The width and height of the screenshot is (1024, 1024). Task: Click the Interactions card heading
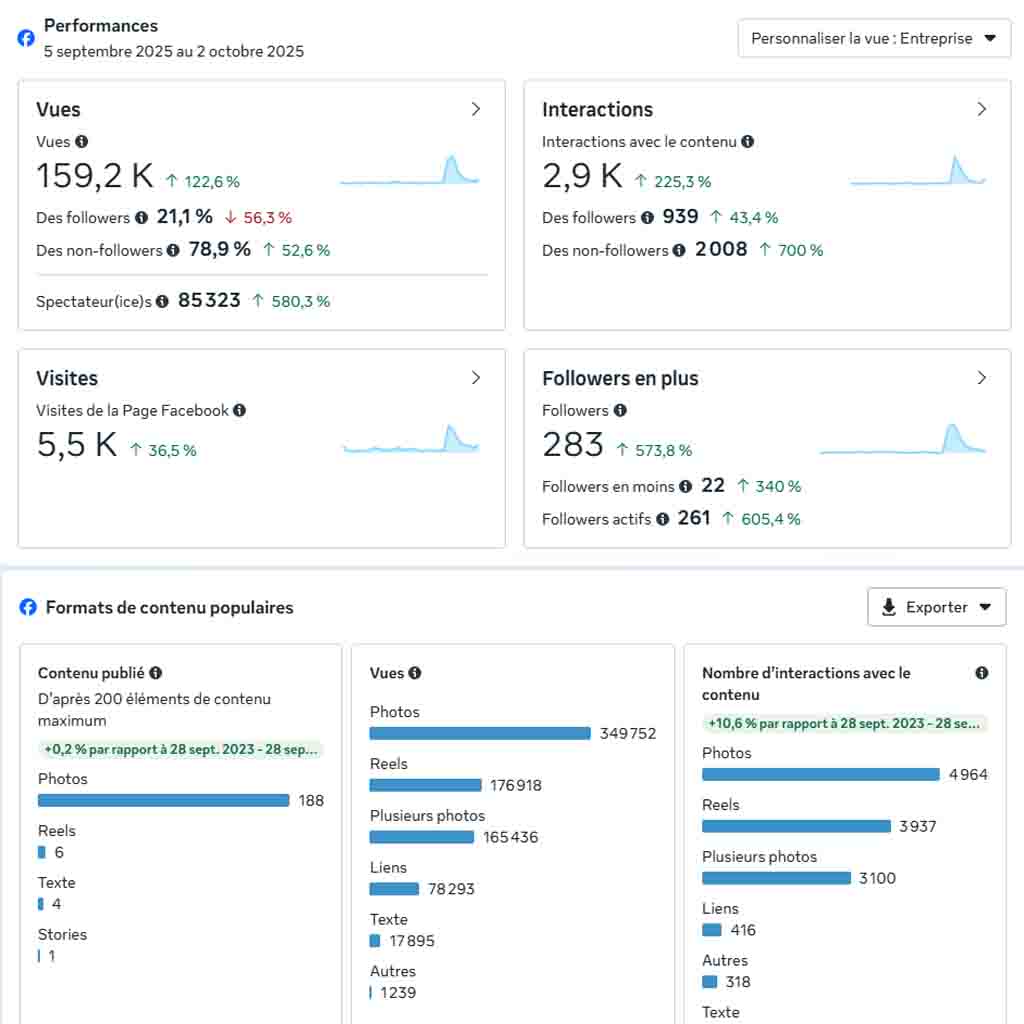597,109
